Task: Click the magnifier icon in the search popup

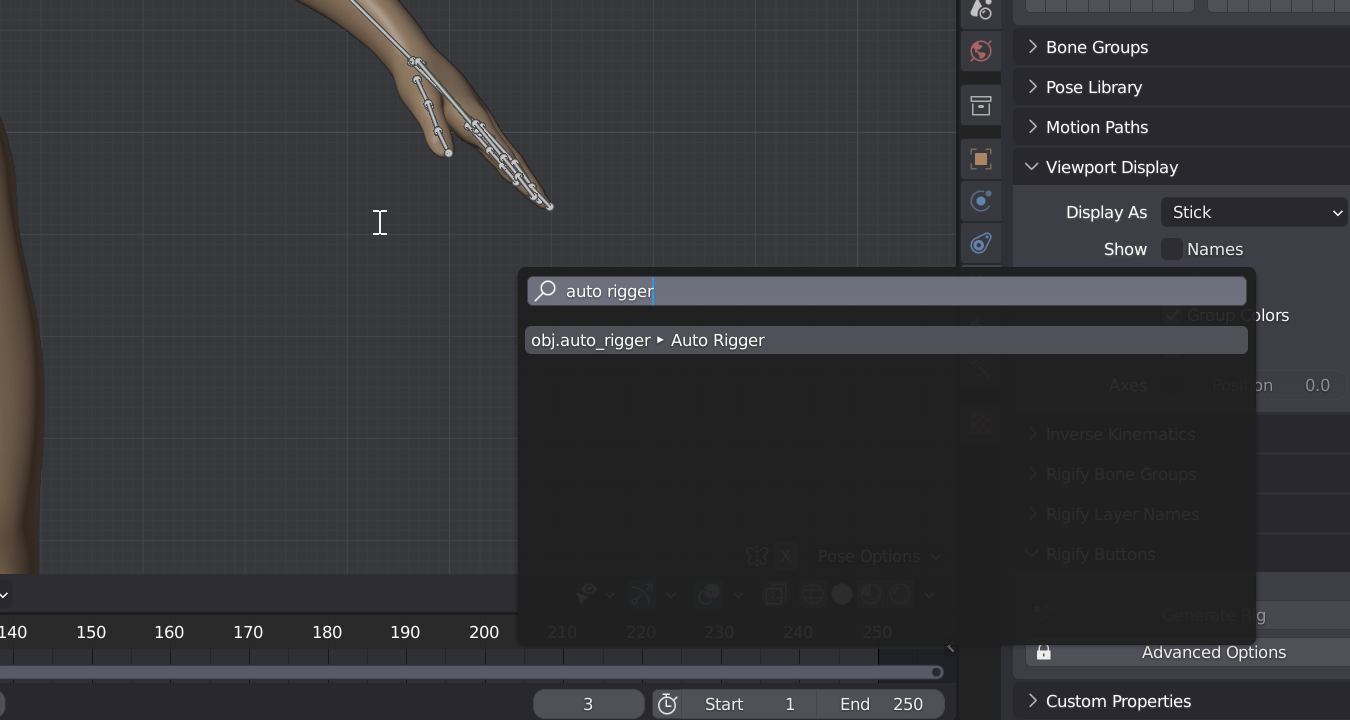Action: pyautogui.click(x=545, y=291)
